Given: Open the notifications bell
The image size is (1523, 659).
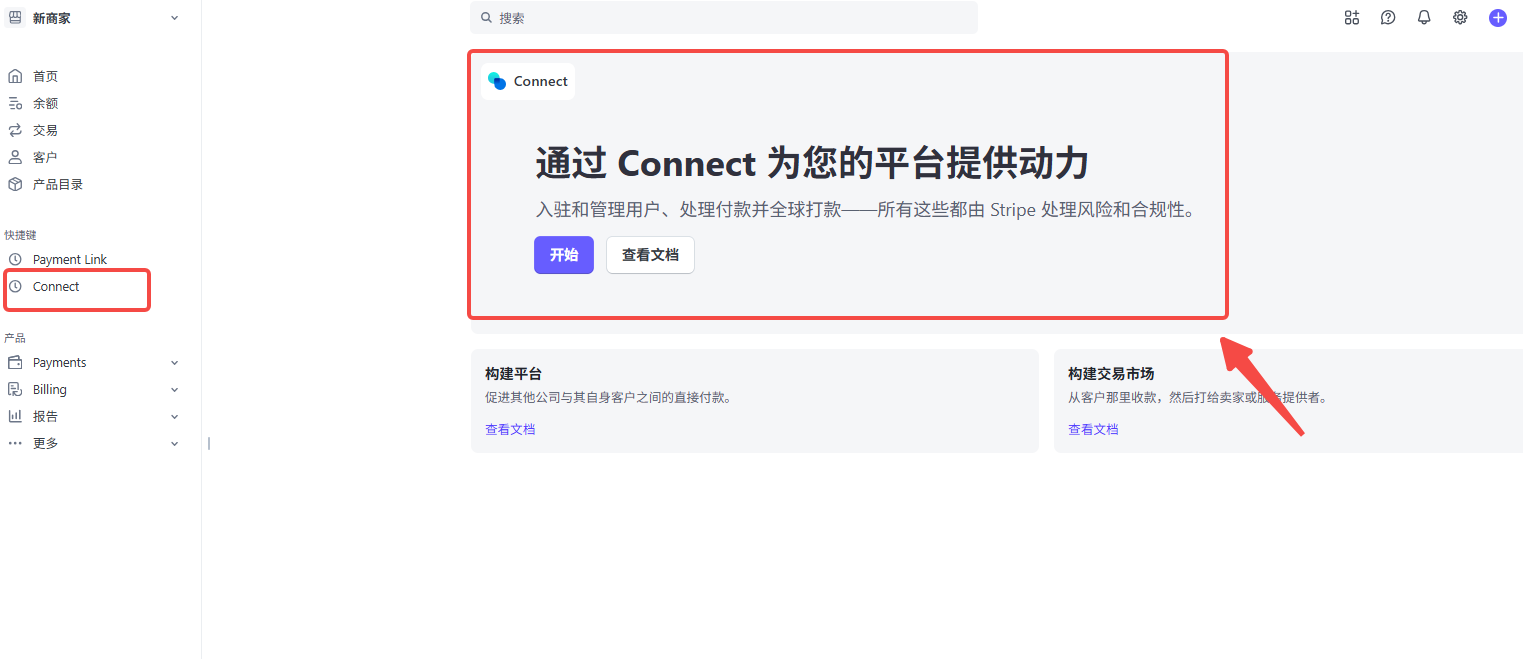Looking at the screenshot, I should point(1423,17).
